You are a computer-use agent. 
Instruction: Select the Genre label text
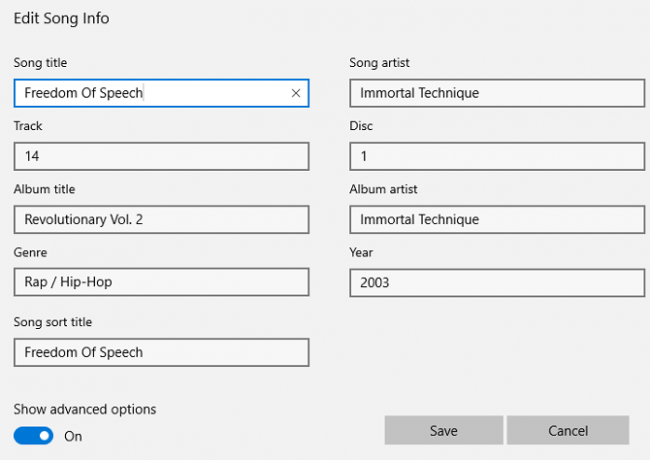30,252
